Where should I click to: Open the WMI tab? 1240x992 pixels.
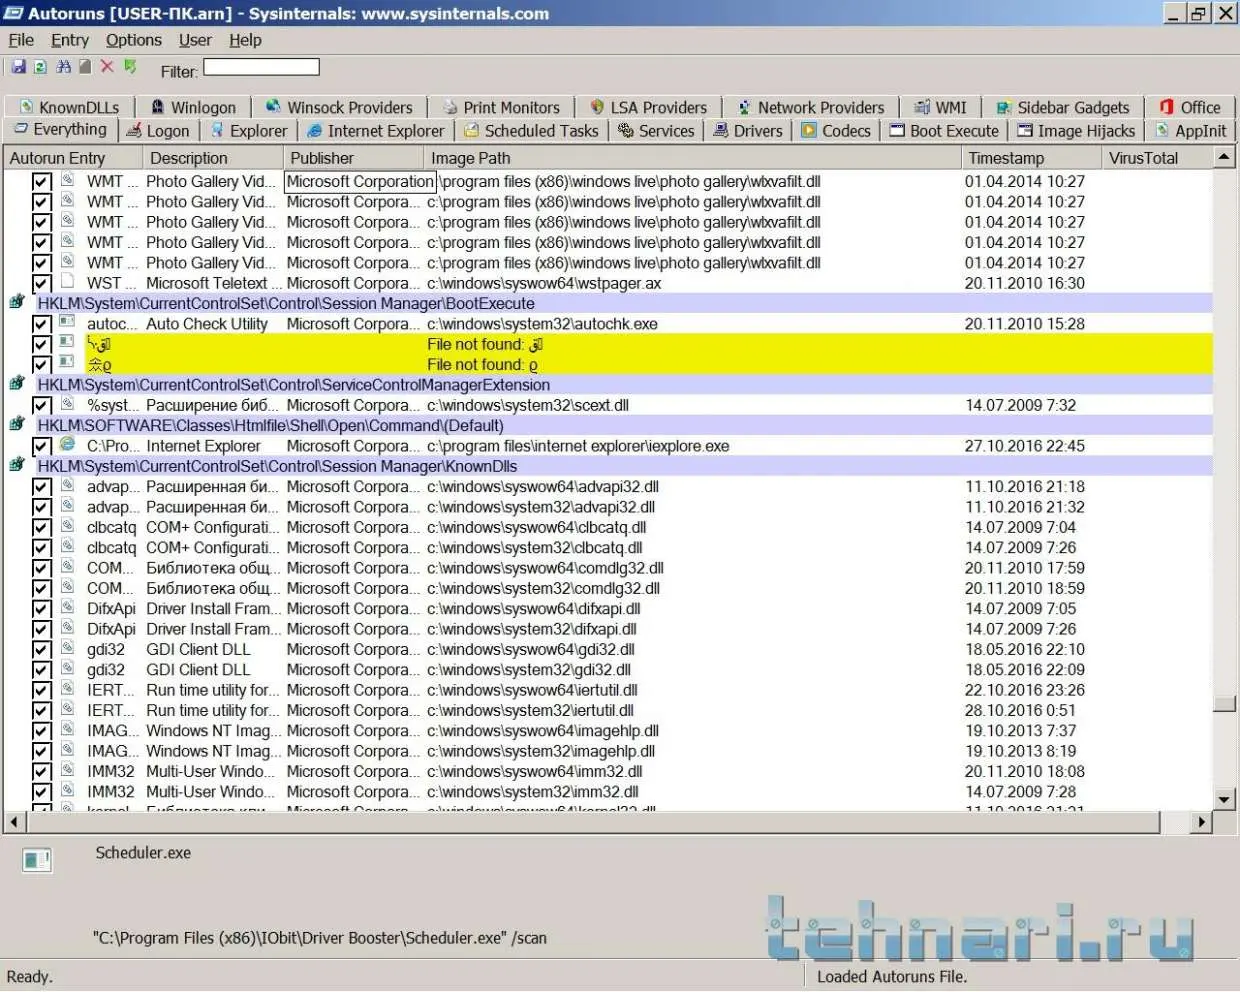pos(940,107)
